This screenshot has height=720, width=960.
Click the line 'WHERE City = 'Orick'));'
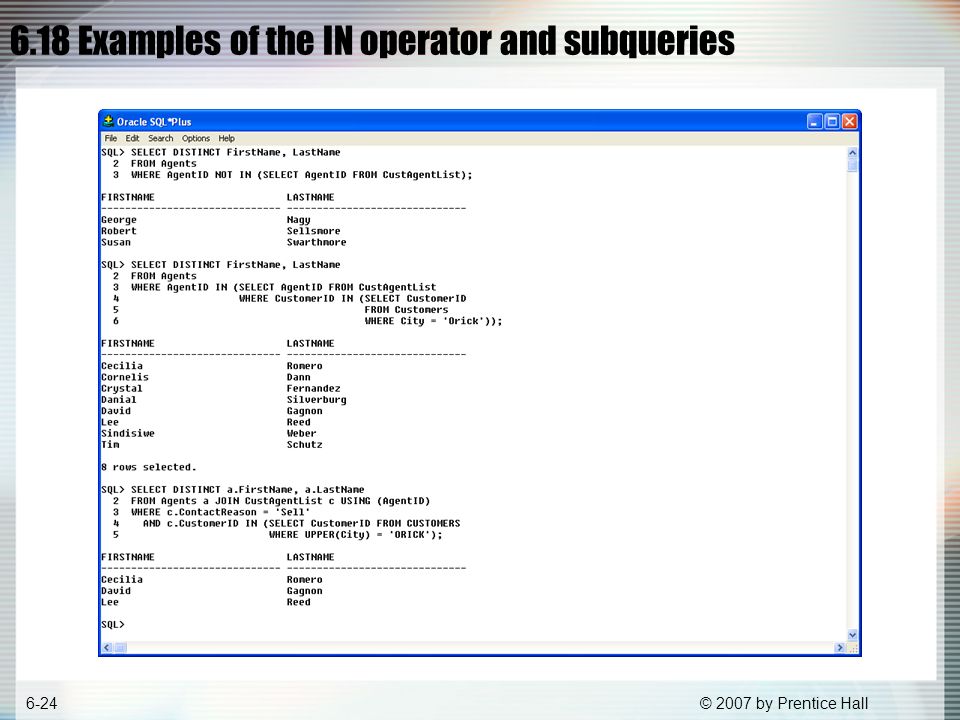[x=433, y=321]
